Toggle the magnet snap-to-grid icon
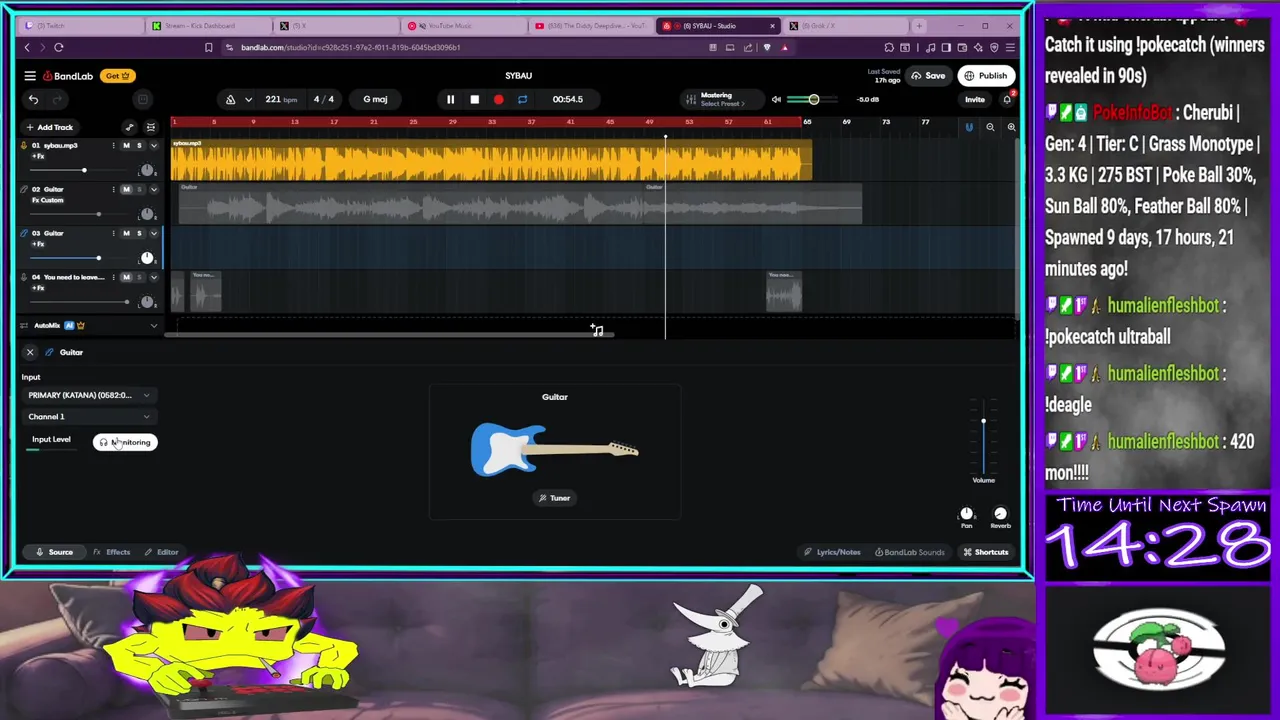Viewport: 1280px width, 720px height. [968, 127]
